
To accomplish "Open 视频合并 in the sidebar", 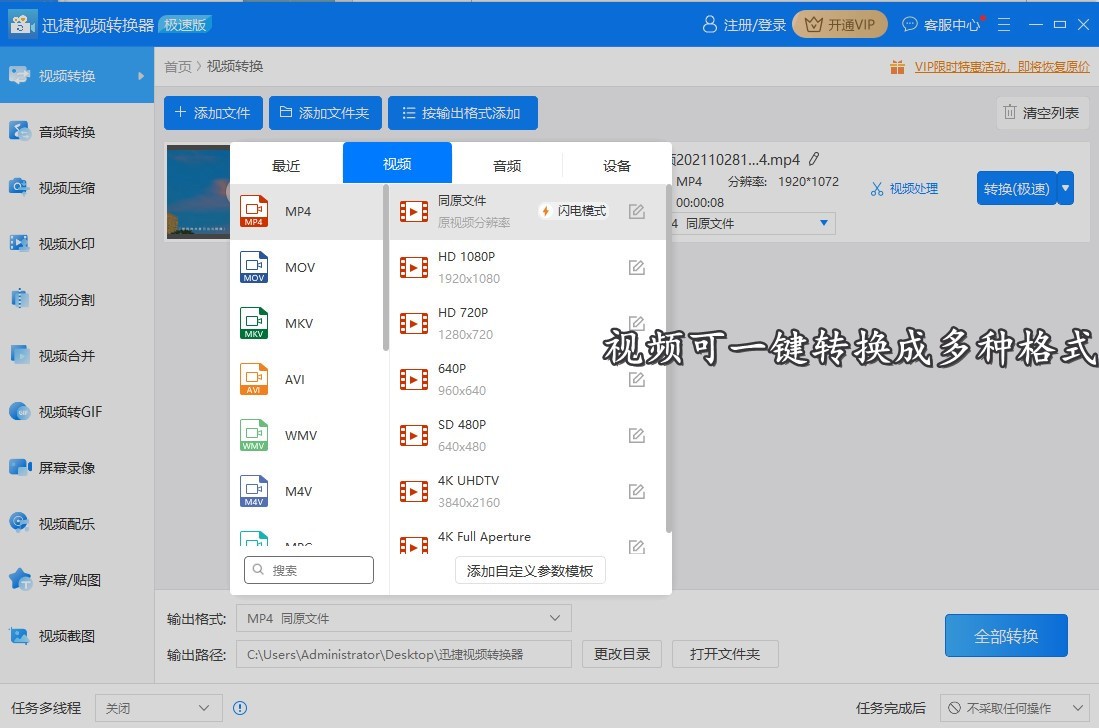I will [76, 356].
